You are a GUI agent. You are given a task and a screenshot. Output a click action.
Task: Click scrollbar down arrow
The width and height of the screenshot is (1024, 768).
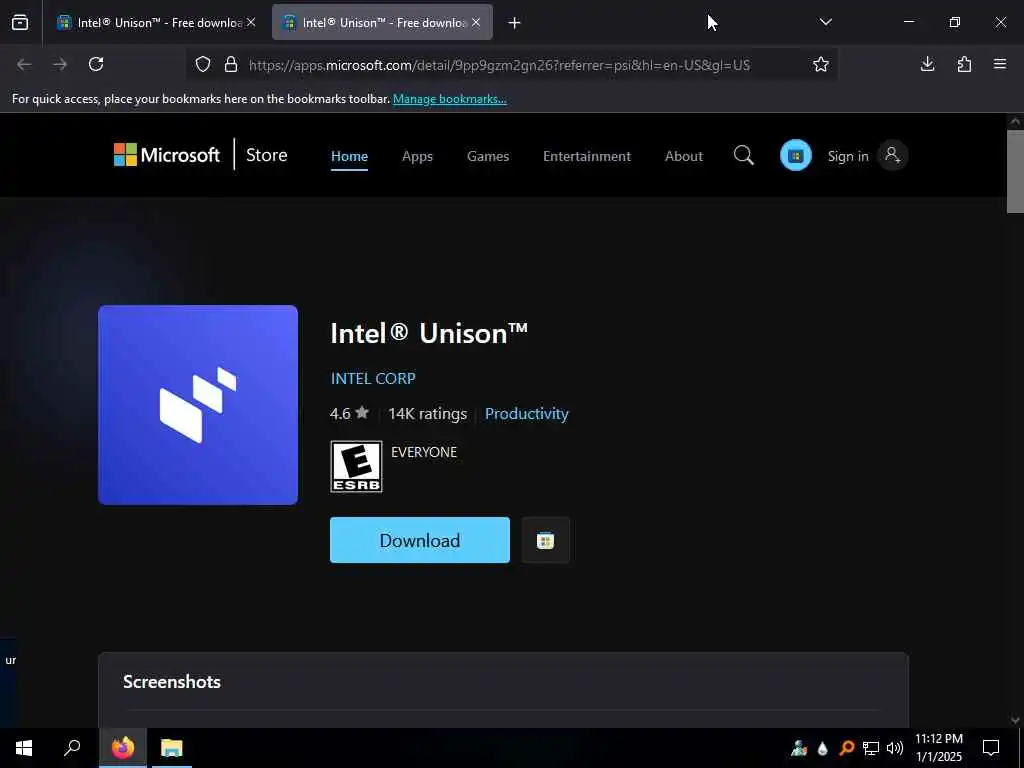point(1015,720)
